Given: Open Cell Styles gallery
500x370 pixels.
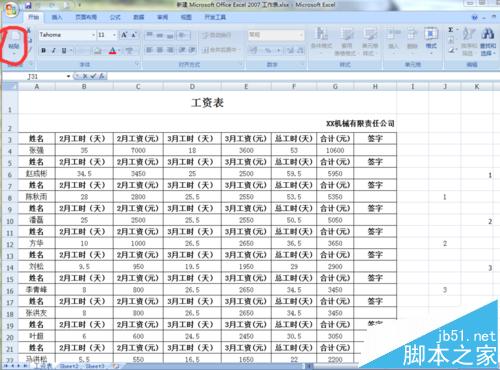Looking at the screenshot, I should pos(369,42).
